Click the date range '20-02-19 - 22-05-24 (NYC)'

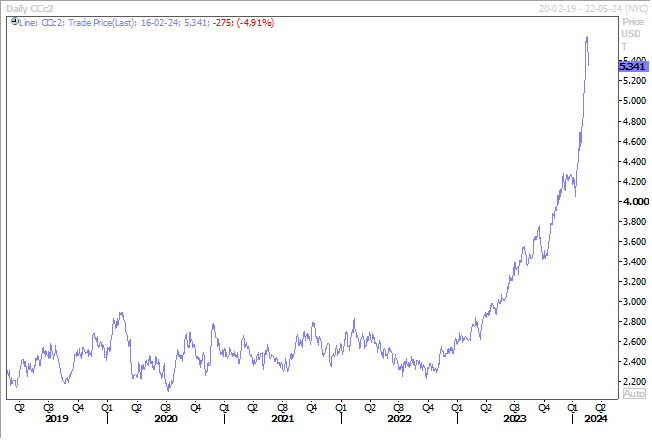point(593,9)
